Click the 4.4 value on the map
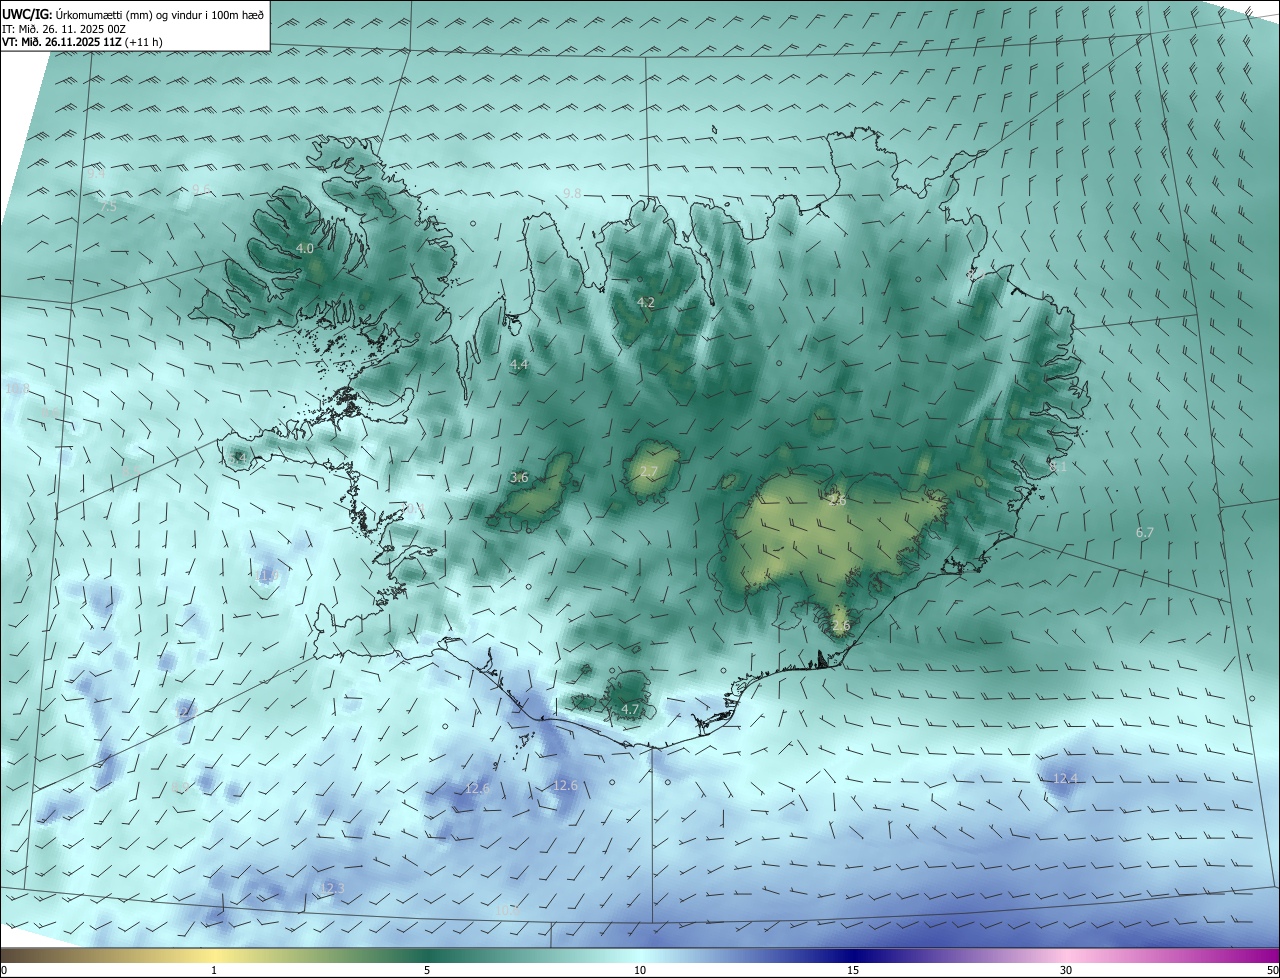Image resolution: width=1280 pixels, height=978 pixels. 519,366
